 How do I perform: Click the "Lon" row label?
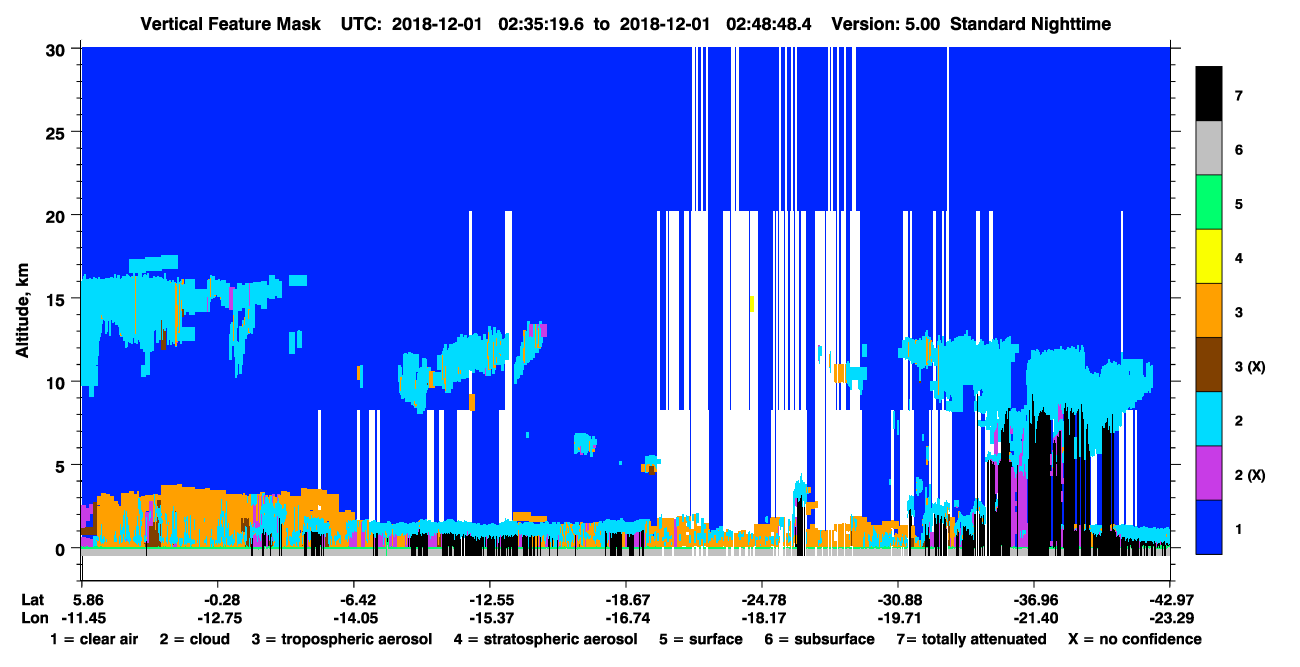[x=34, y=618]
